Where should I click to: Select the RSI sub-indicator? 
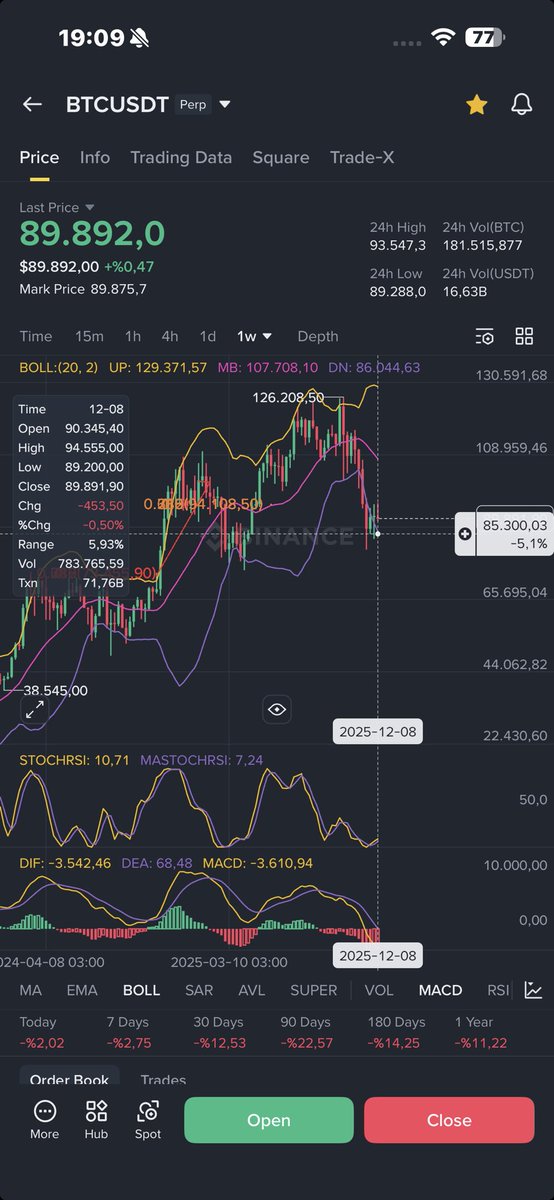(x=498, y=990)
